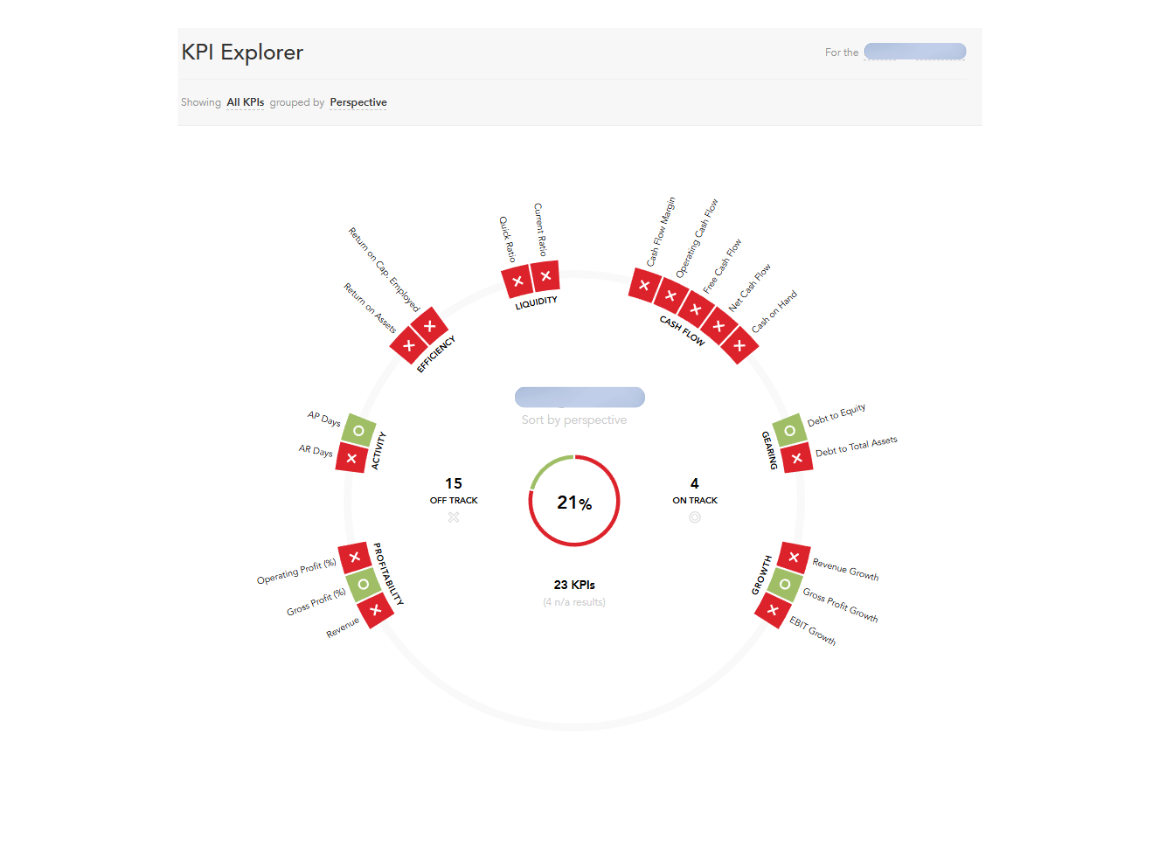Click the LIQUIDITY group label

536,301
